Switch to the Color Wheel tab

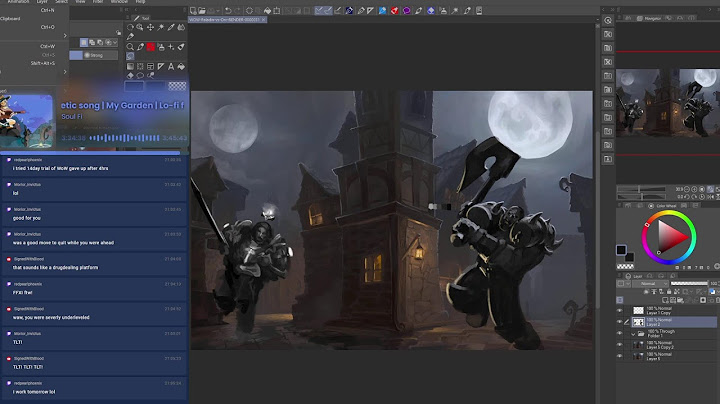click(663, 206)
